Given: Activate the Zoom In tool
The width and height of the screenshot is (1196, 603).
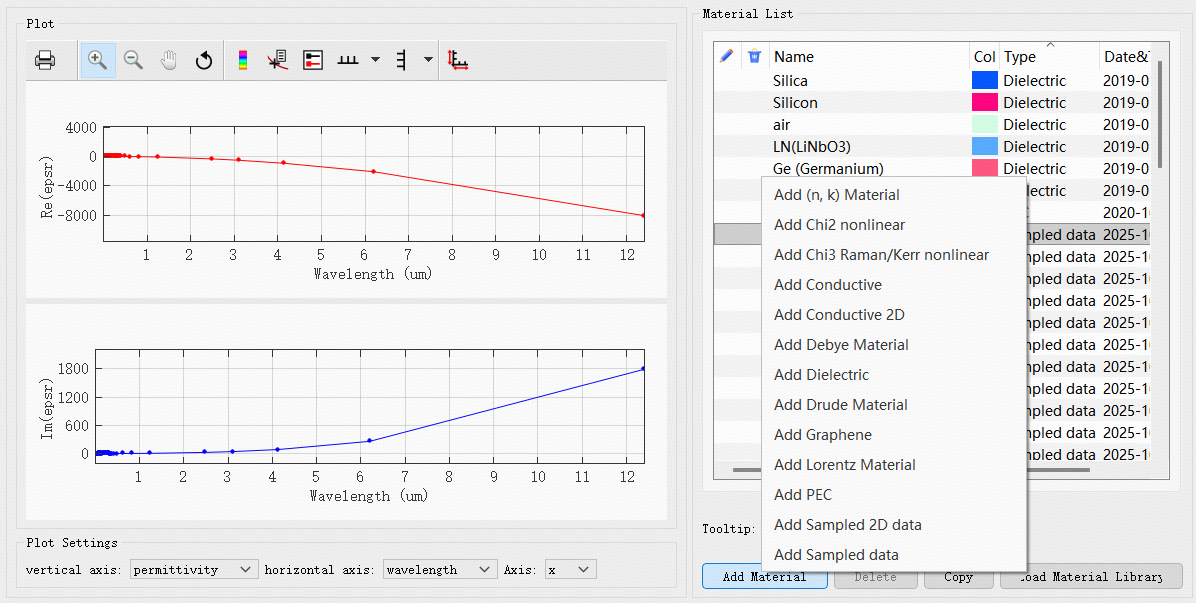Looking at the screenshot, I should pos(97,59).
